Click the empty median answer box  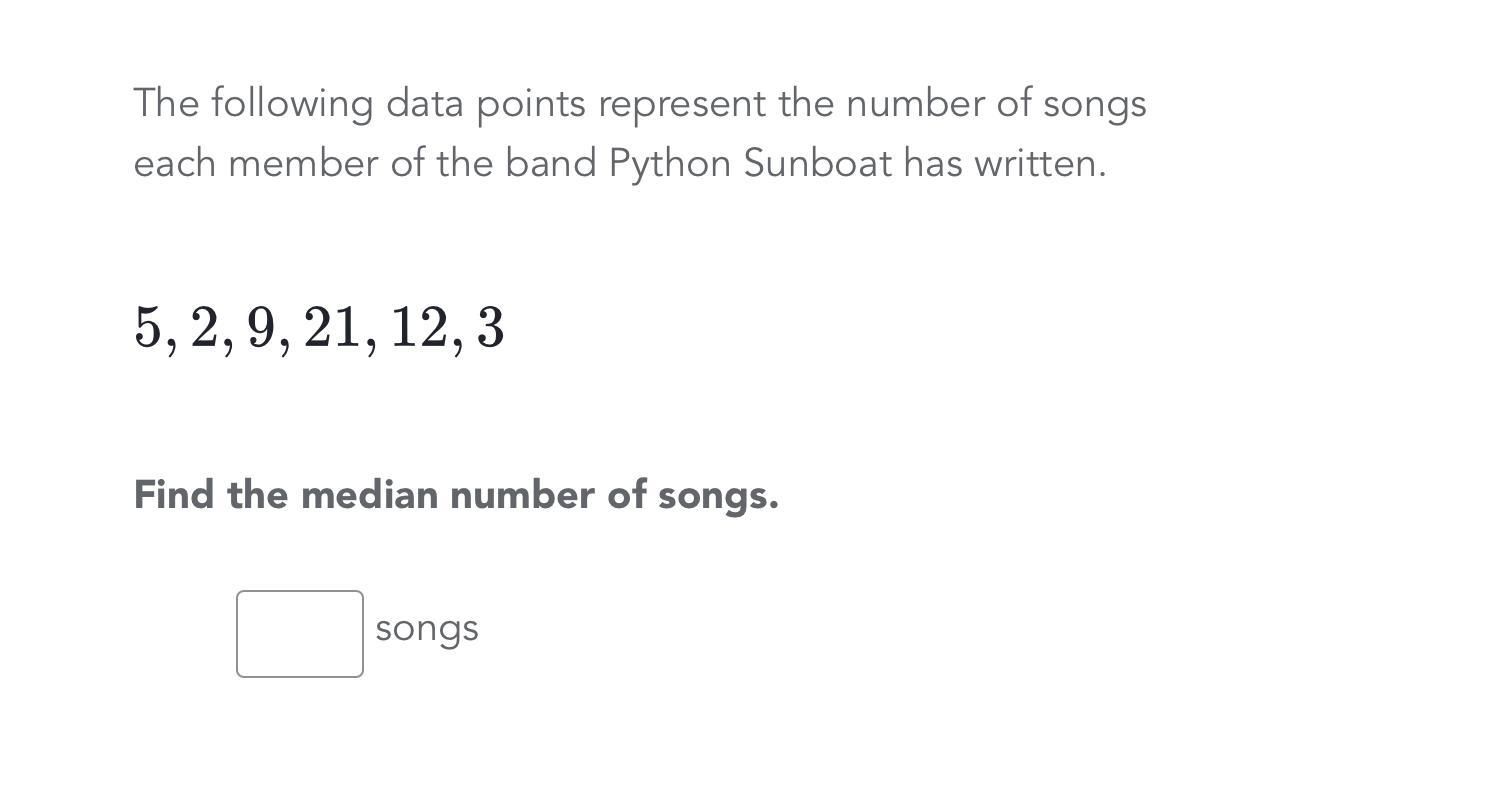coord(300,634)
